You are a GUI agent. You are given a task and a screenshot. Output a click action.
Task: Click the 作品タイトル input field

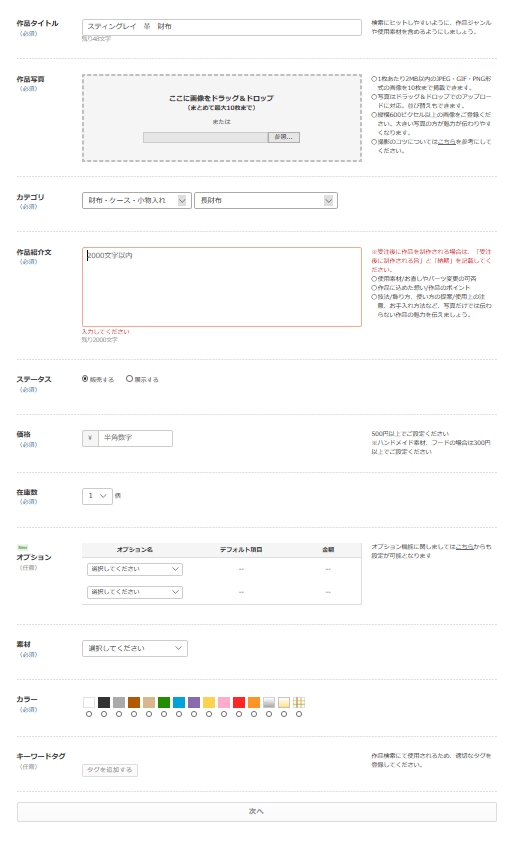pos(221,27)
